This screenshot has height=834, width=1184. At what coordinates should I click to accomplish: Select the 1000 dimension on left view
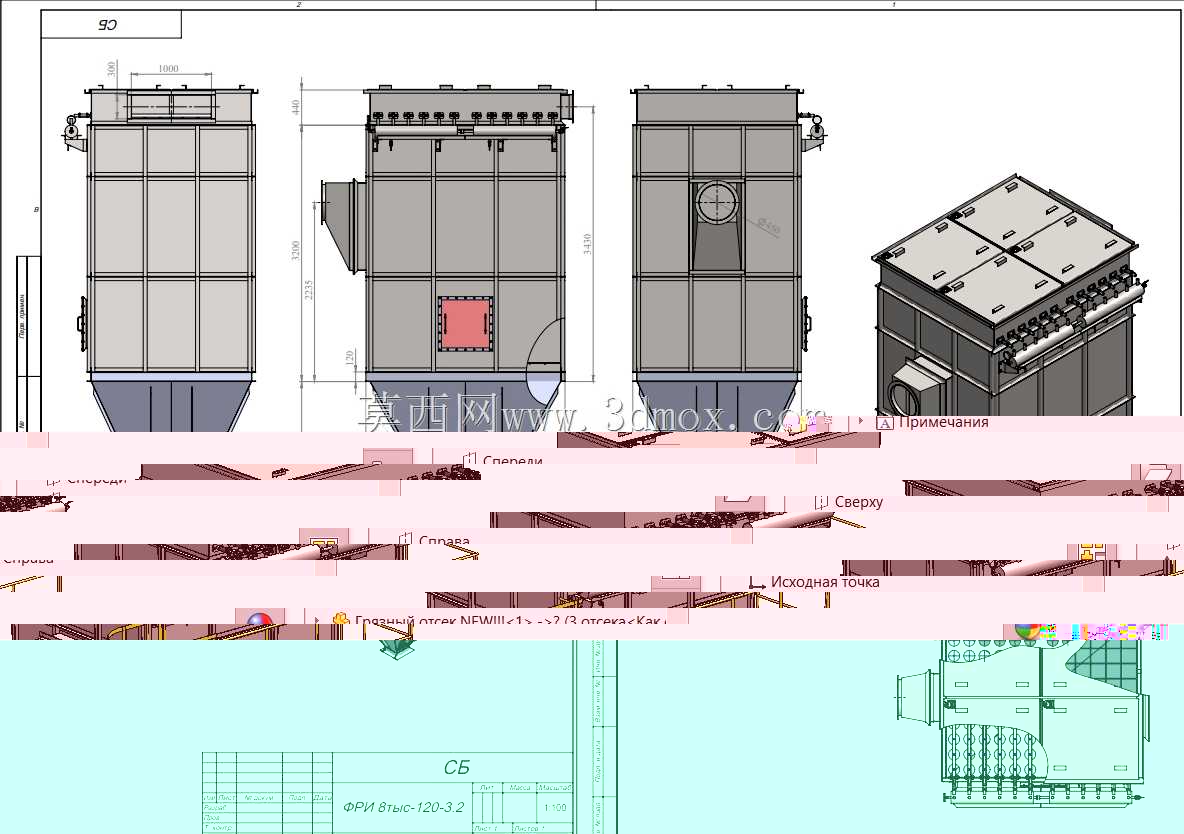[168, 69]
